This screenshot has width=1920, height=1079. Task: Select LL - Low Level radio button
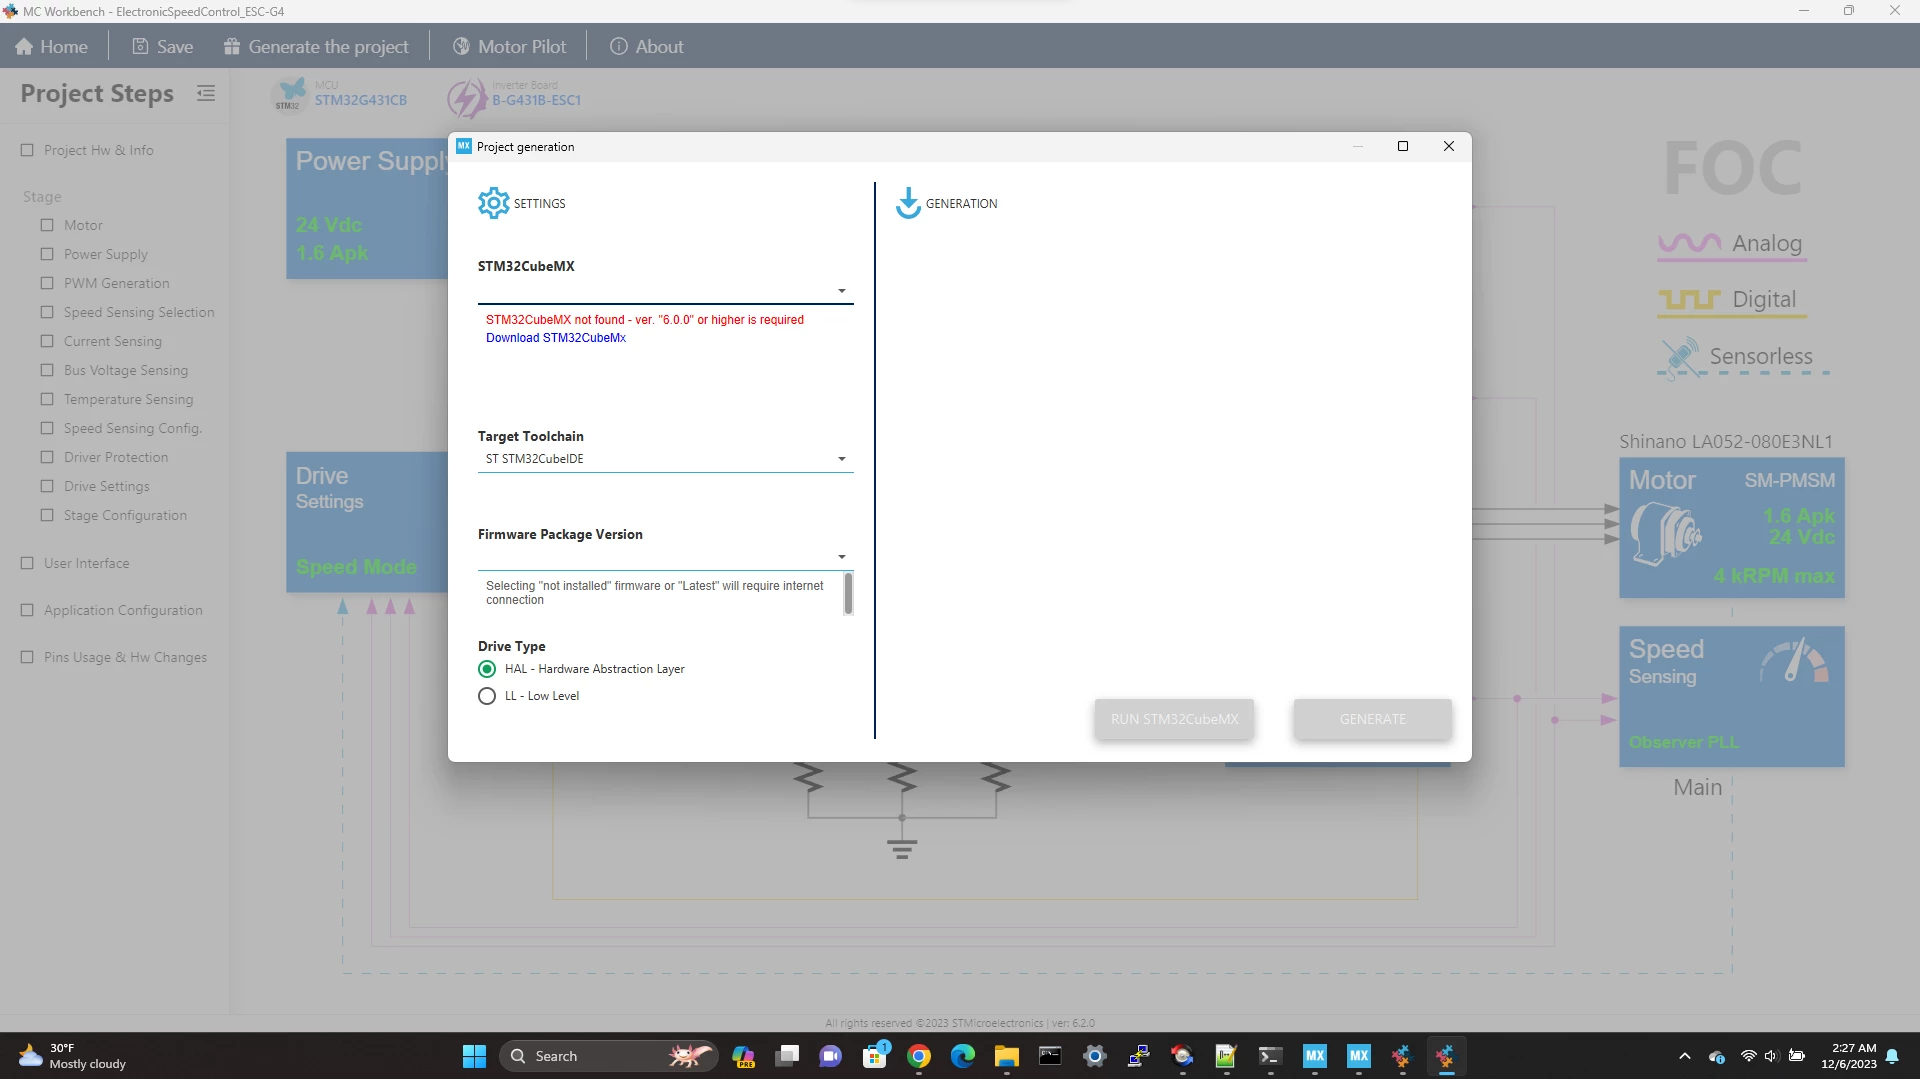point(487,696)
